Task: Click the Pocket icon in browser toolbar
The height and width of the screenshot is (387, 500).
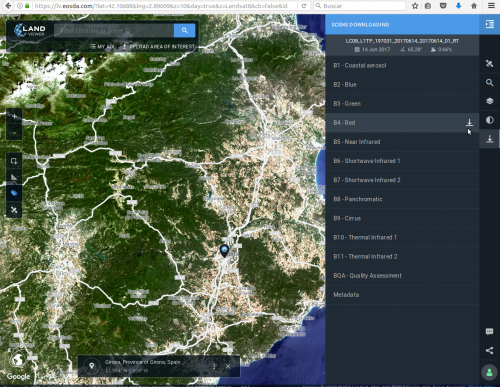Action: 443,6
